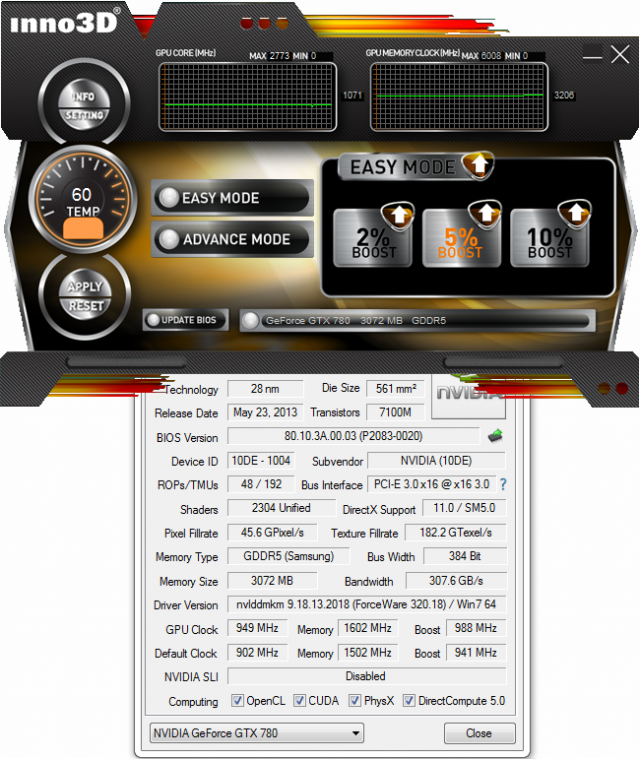
Task: Click the Shaders value 2304 Unified
Action: 281,508
